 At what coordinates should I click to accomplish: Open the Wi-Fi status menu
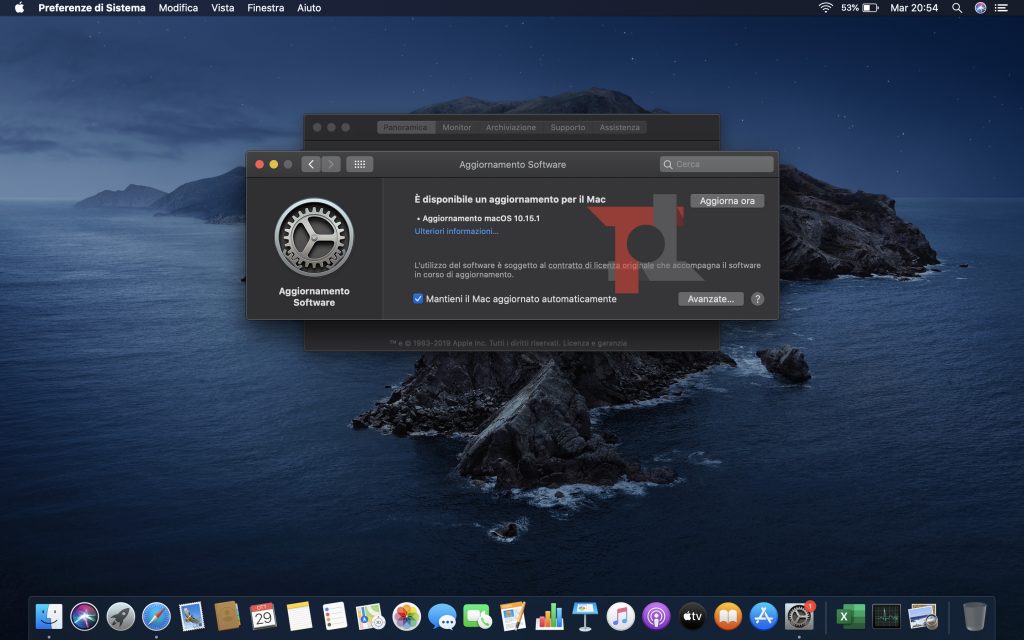(x=825, y=8)
